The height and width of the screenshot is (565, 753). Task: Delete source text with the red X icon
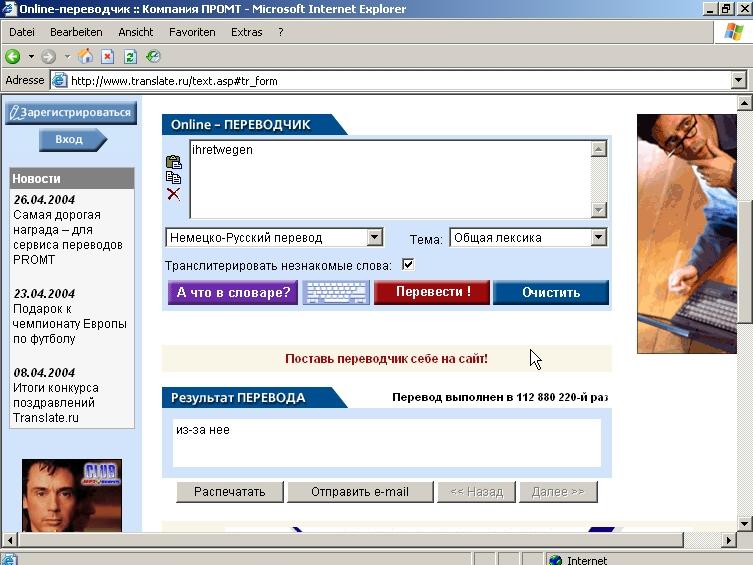(173, 194)
